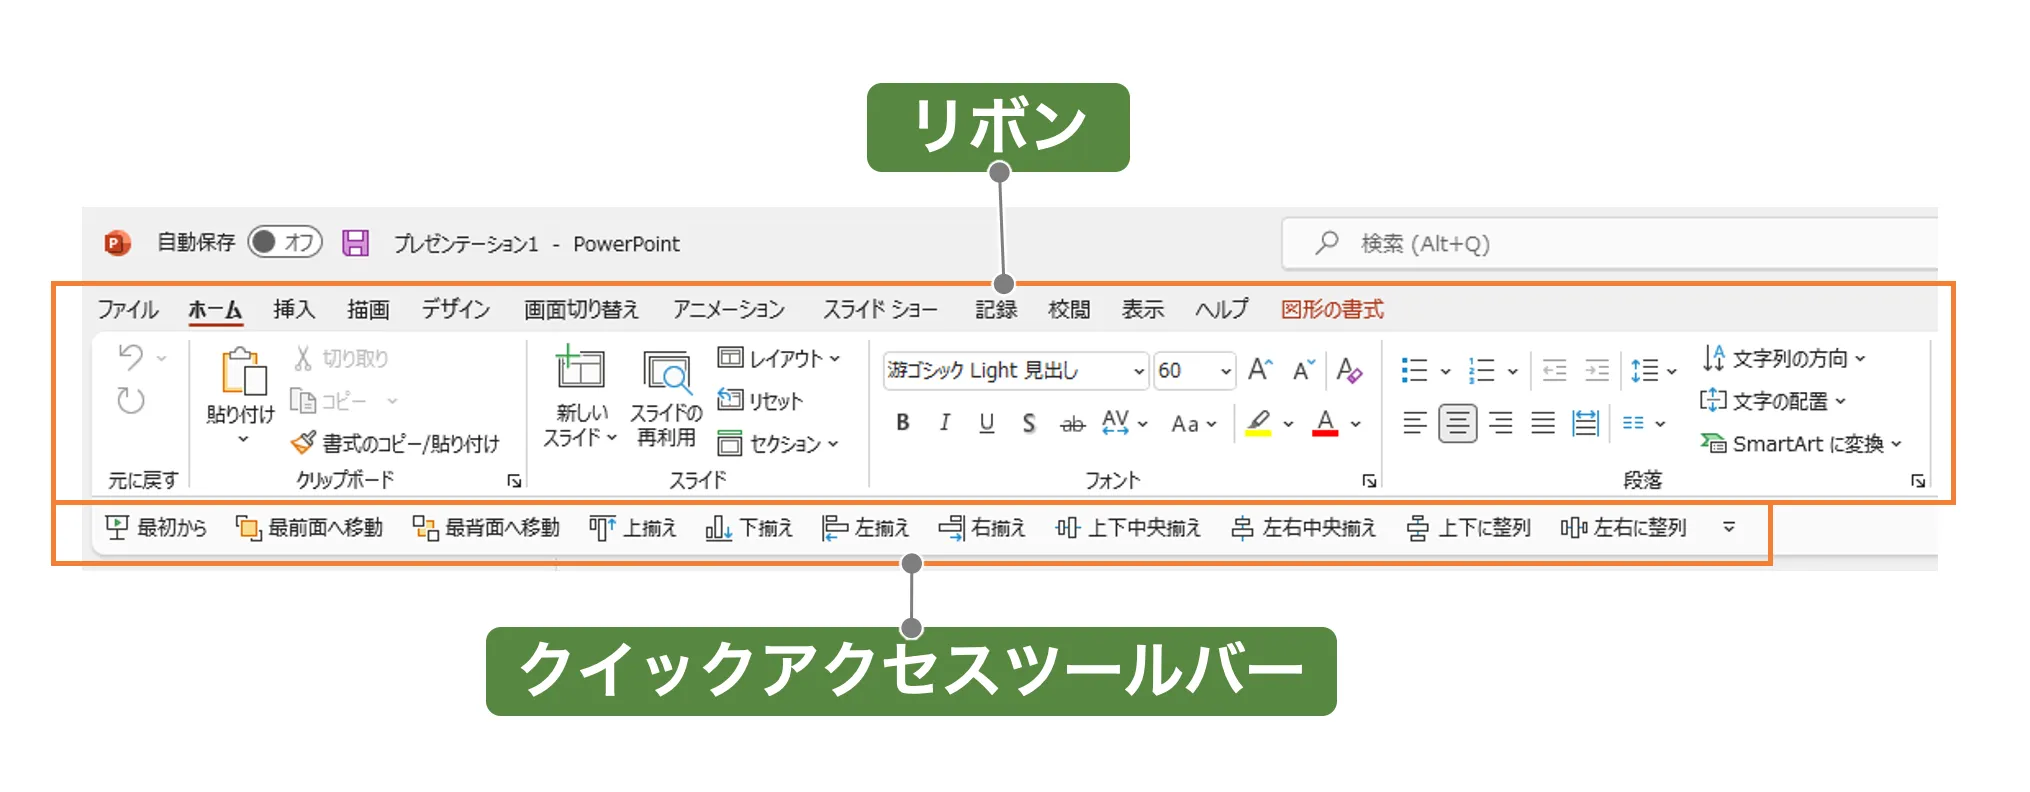Click the Cut (切り取り) scissors icon
The height and width of the screenshot is (792, 2030).
click(303, 358)
